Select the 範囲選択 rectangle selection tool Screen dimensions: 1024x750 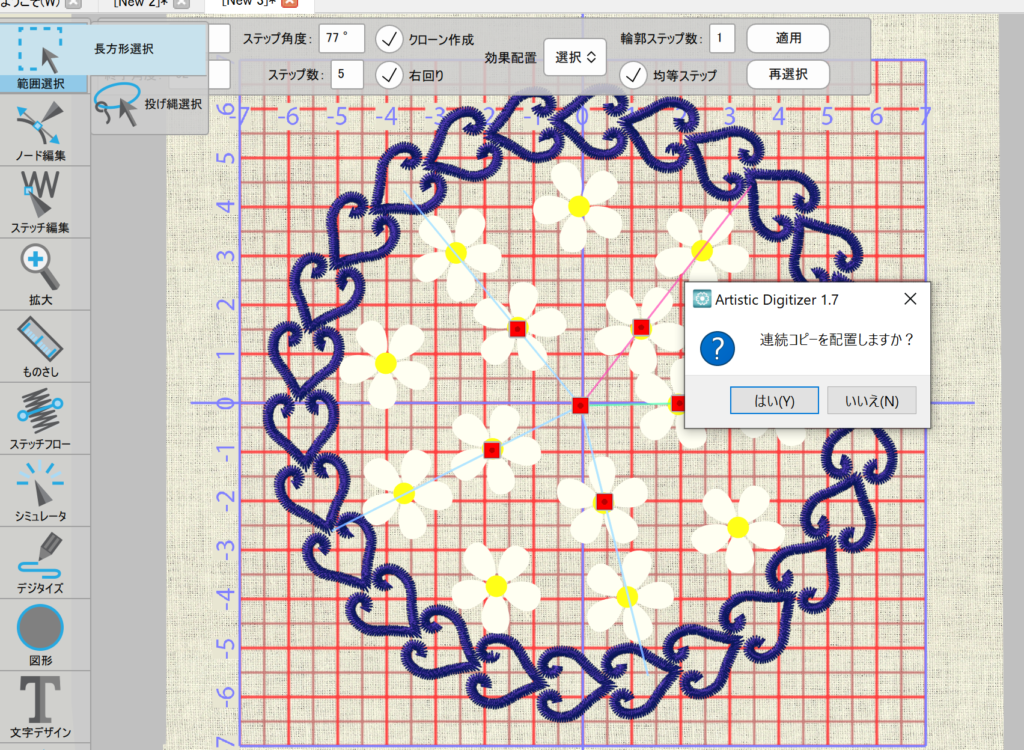click(x=41, y=53)
